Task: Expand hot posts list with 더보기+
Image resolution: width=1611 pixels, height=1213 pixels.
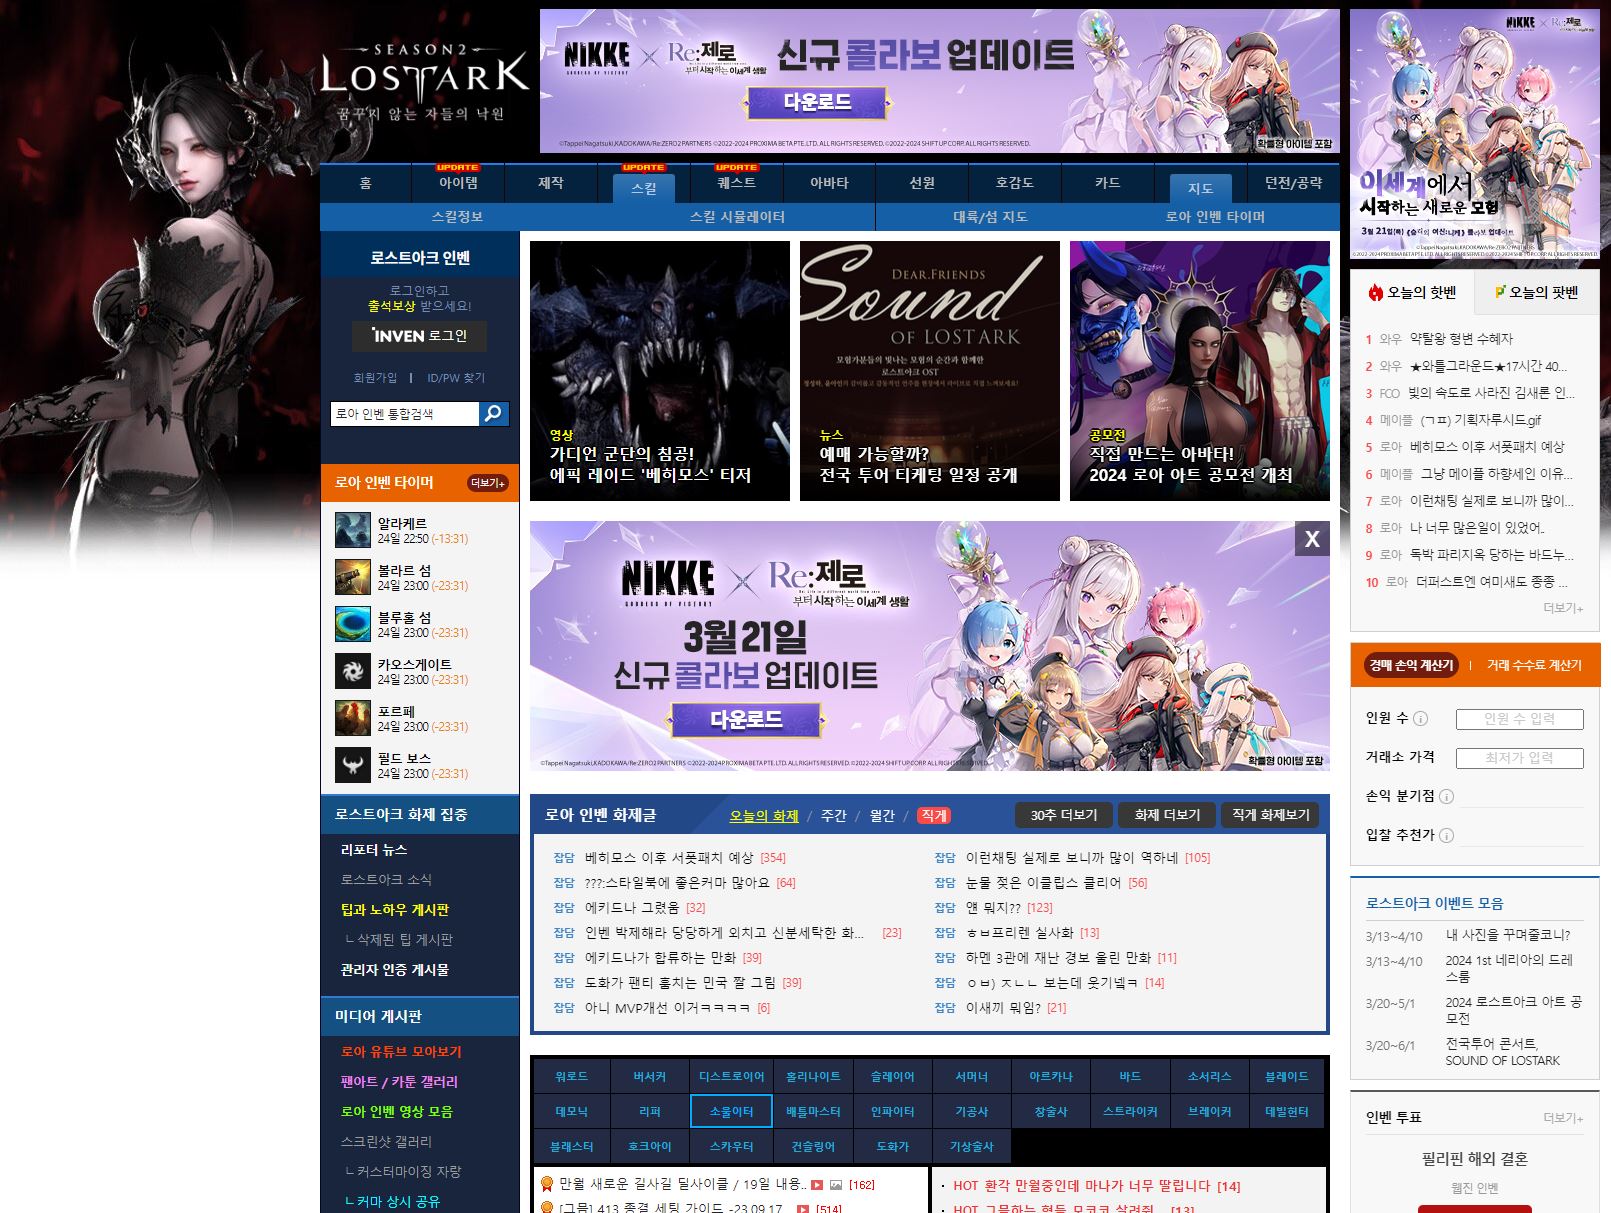Action: point(1563,608)
